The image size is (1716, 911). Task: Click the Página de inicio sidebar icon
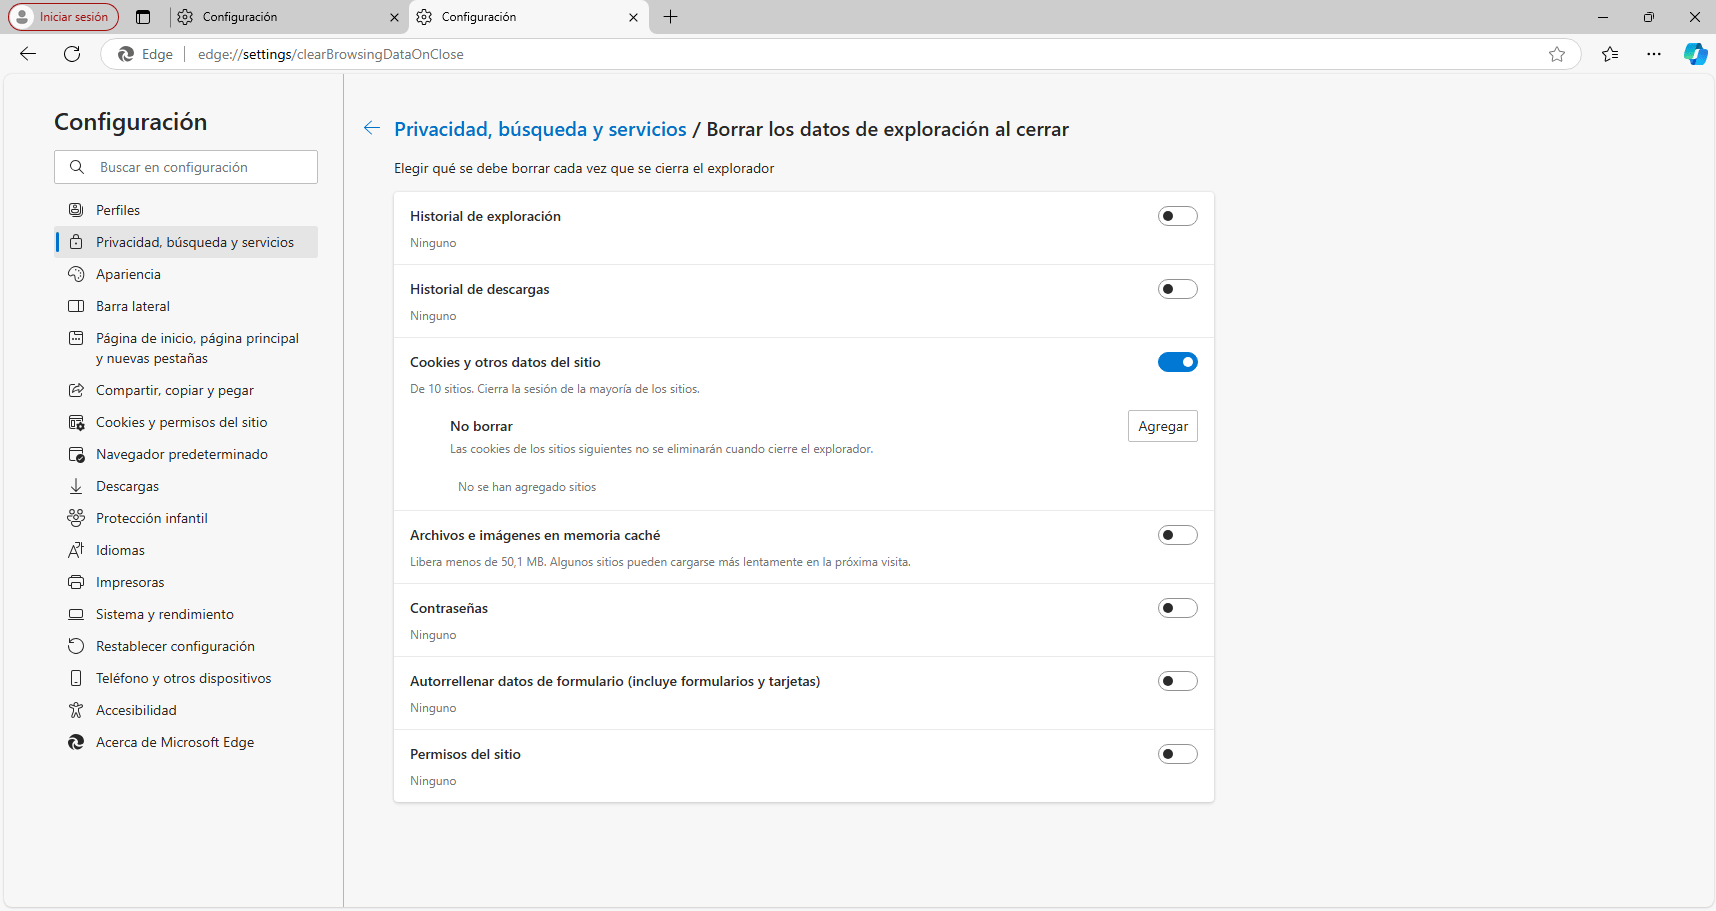click(x=76, y=338)
